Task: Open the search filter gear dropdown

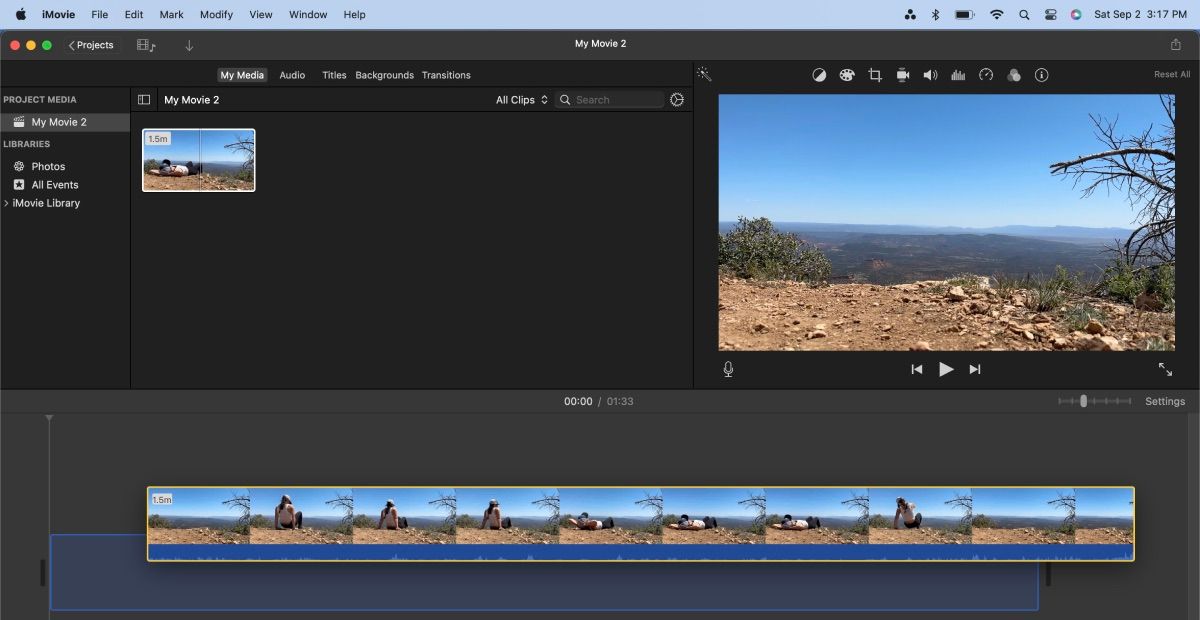Action: [677, 99]
